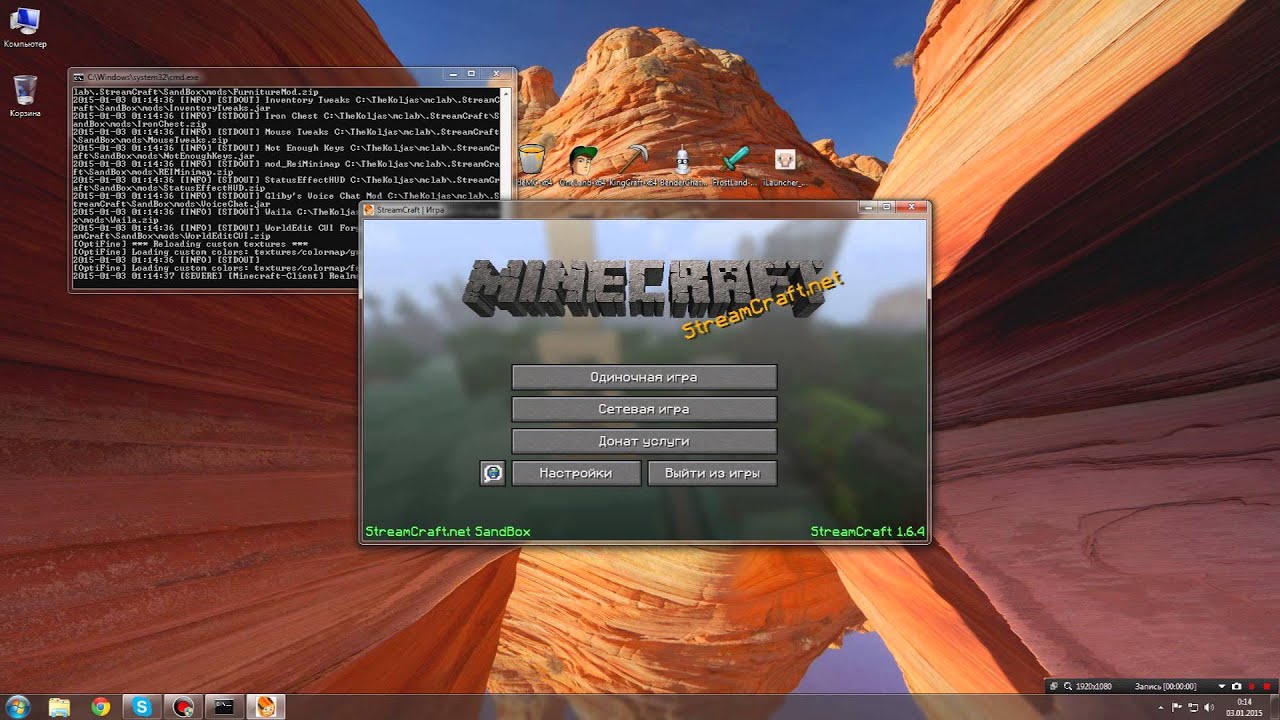This screenshot has height=720, width=1280.
Task: Click the Show desktop button
Action: click(1274, 706)
